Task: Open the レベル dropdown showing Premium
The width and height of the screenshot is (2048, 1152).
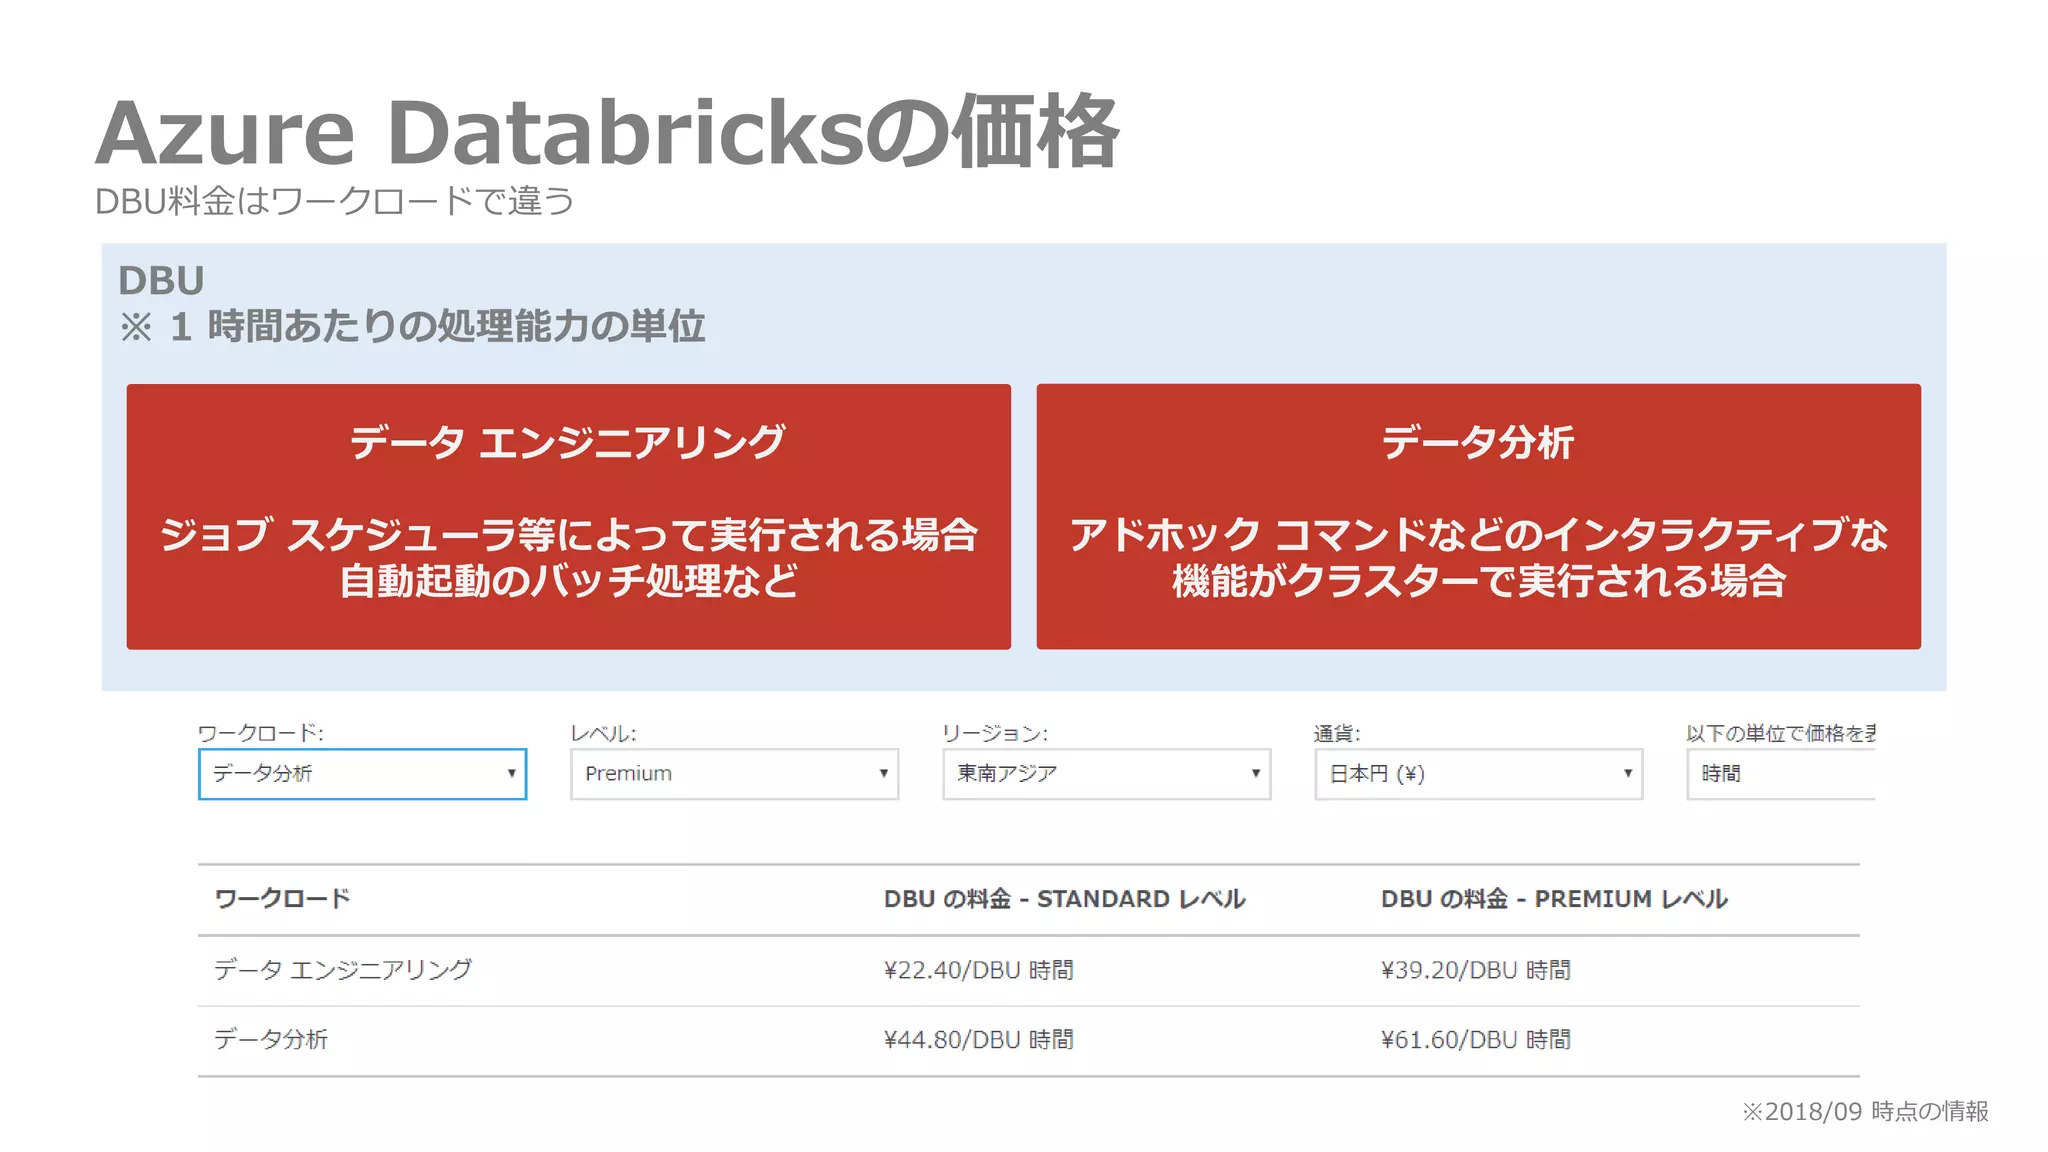Action: tap(734, 774)
